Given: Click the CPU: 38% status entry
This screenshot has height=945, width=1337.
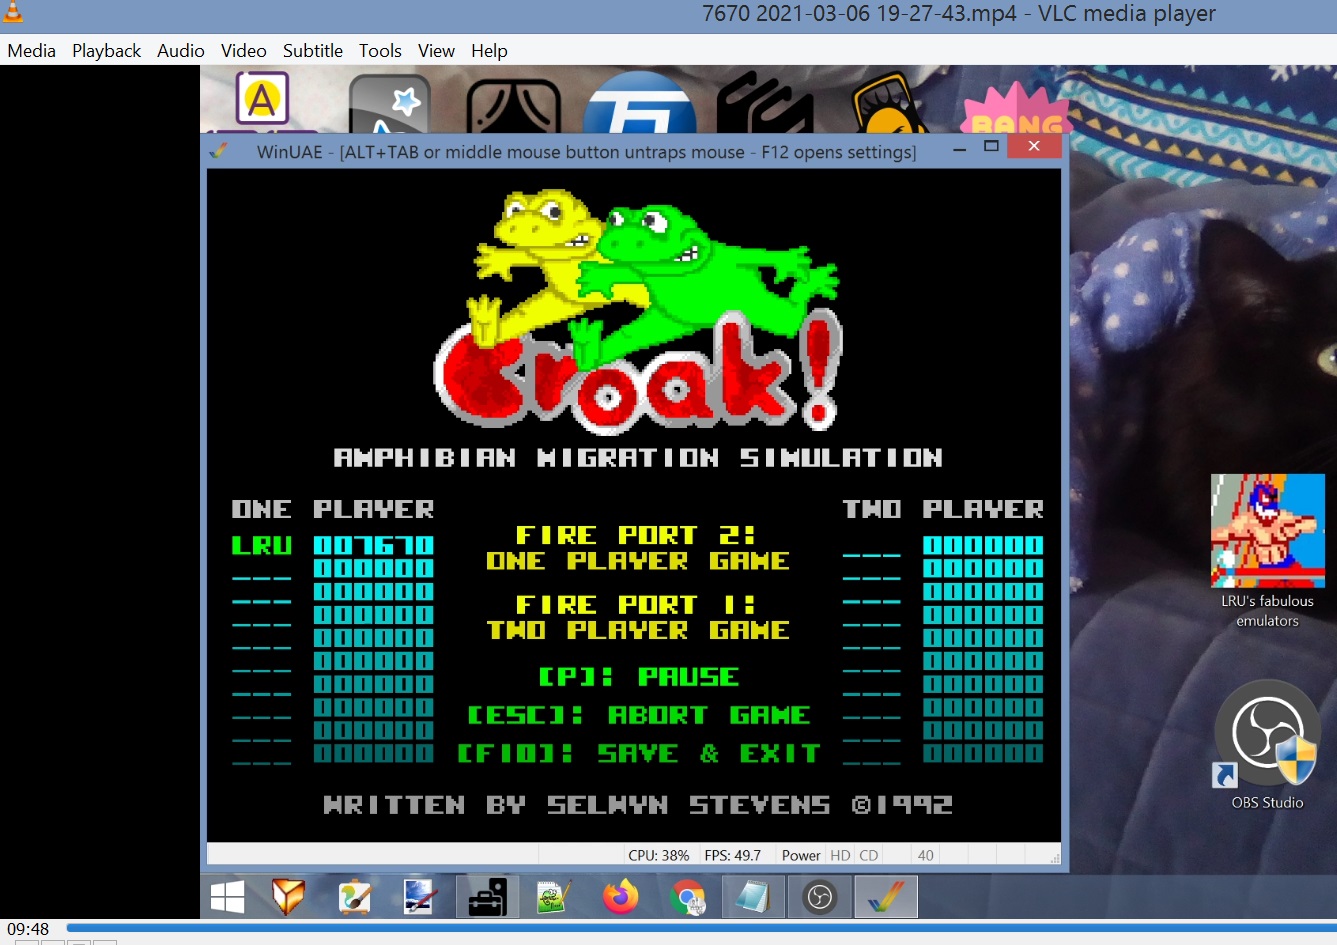Looking at the screenshot, I should click(x=659, y=855).
